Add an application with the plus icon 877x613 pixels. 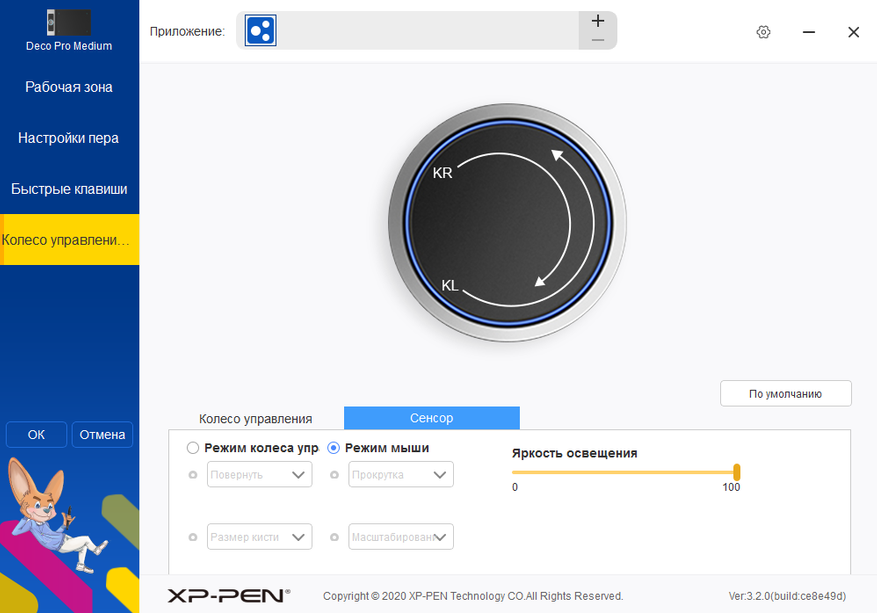(x=598, y=21)
